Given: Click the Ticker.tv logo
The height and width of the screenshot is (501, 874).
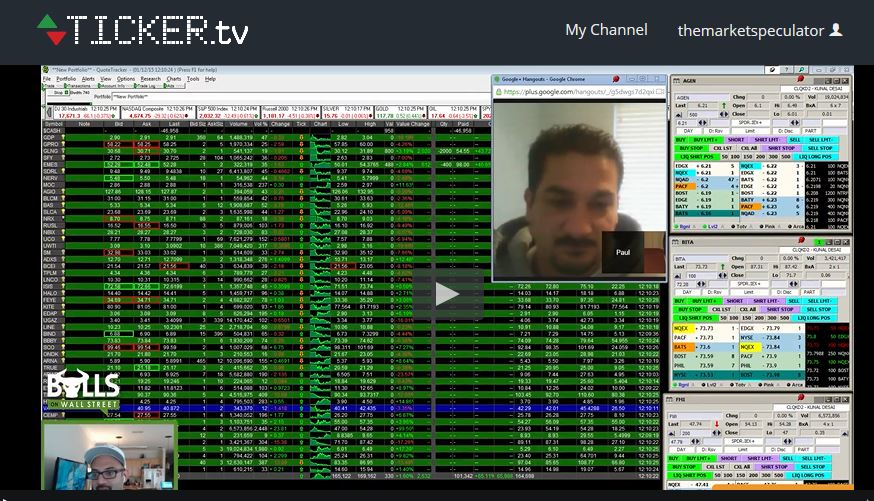Looking at the screenshot, I should (x=143, y=30).
